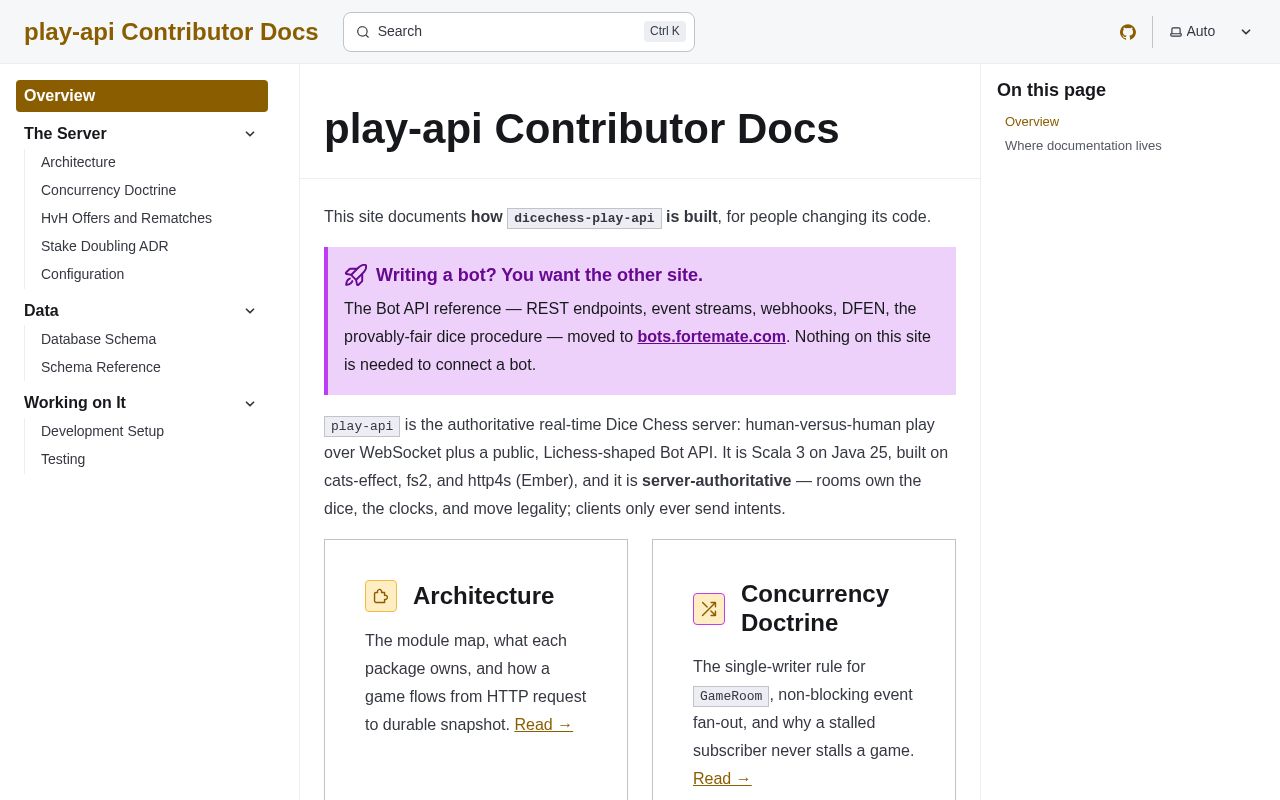1280x800 pixels.
Task: Open Schema Reference page
Action: 100,367
